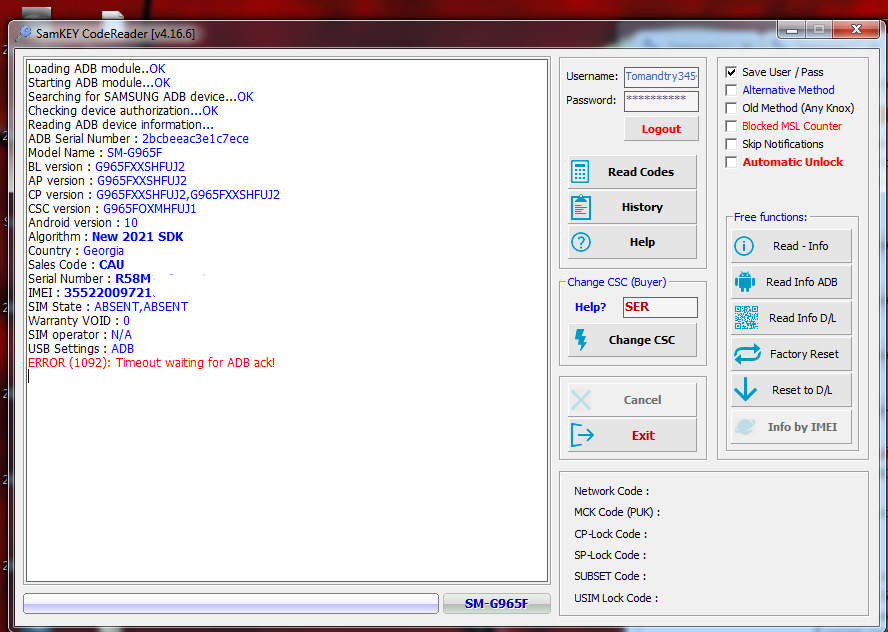Click the red Exit button label

[643, 435]
